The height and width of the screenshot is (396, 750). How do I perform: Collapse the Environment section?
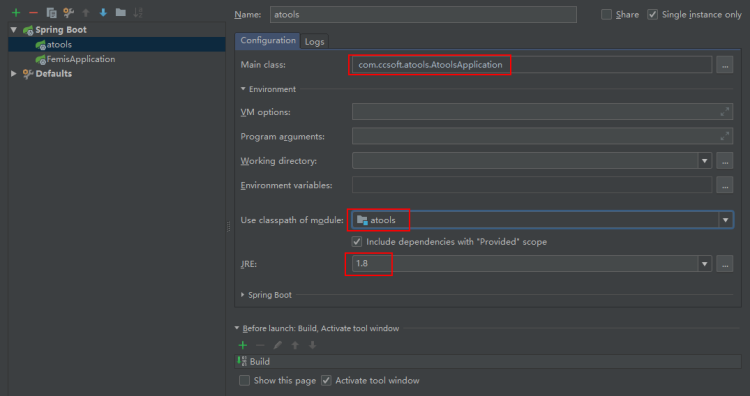pos(243,89)
